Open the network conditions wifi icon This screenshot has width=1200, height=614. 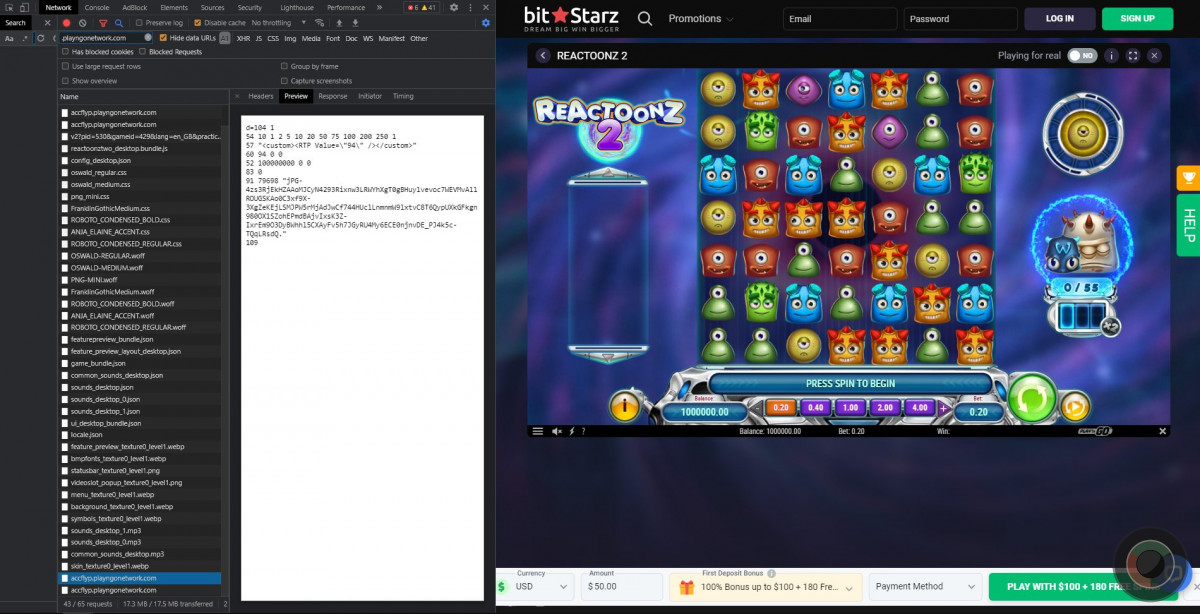319,22
